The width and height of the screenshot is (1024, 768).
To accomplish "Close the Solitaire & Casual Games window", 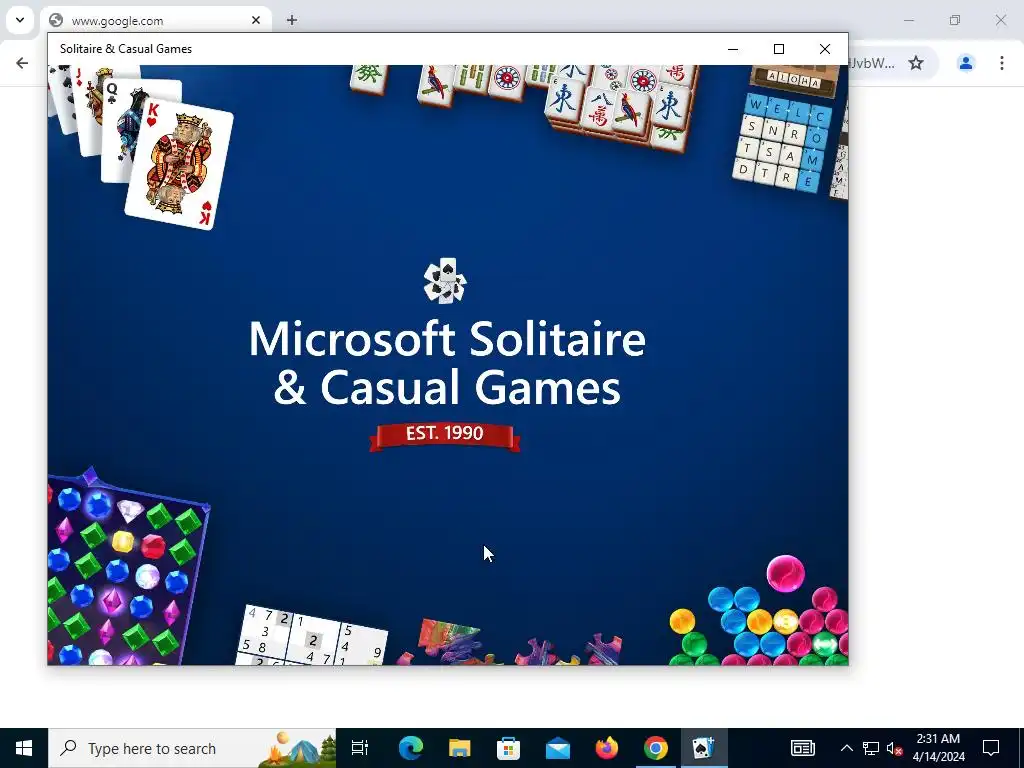I will click(825, 49).
